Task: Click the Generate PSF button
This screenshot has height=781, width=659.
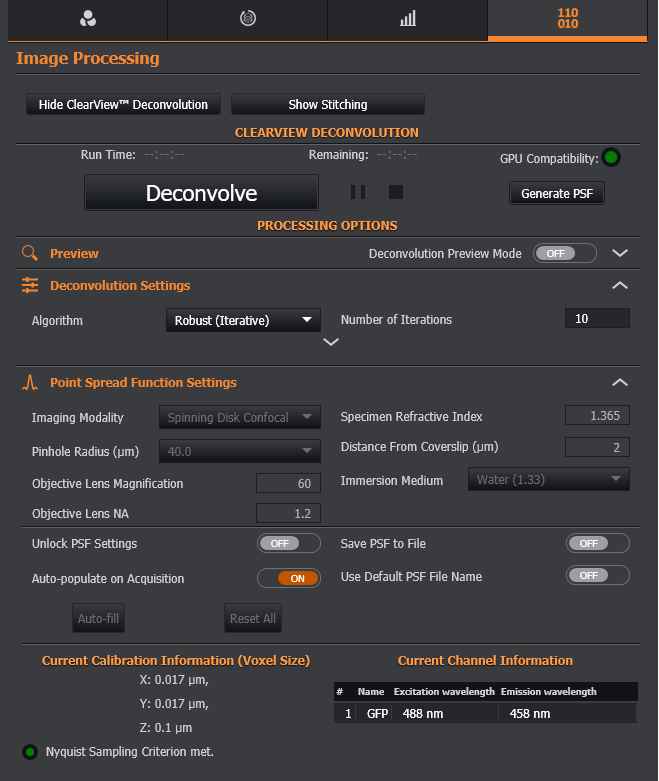Action: (557, 193)
